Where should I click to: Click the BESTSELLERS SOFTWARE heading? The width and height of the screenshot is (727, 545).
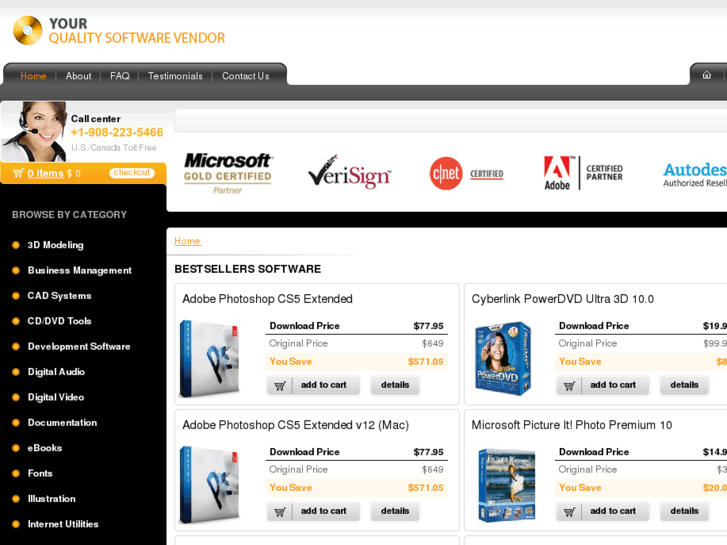pos(248,269)
